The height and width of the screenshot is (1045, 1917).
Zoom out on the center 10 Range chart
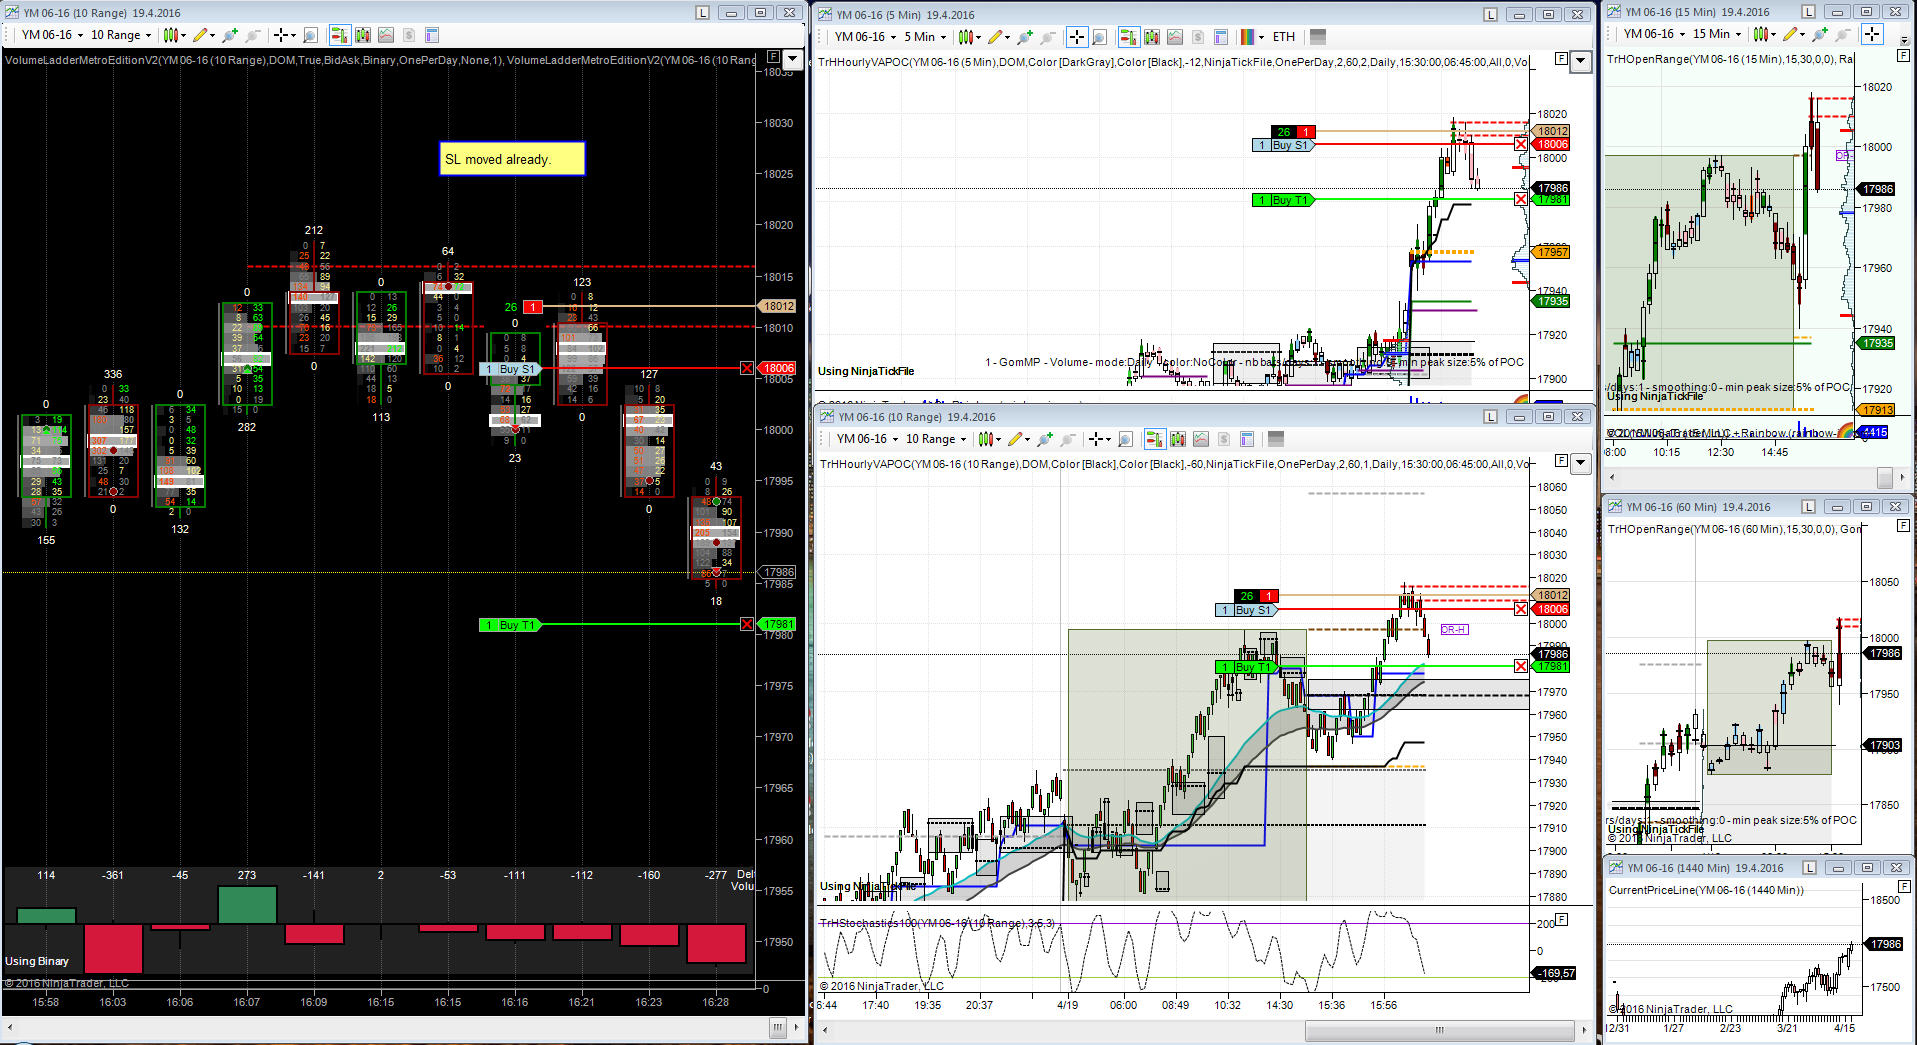point(1068,439)
